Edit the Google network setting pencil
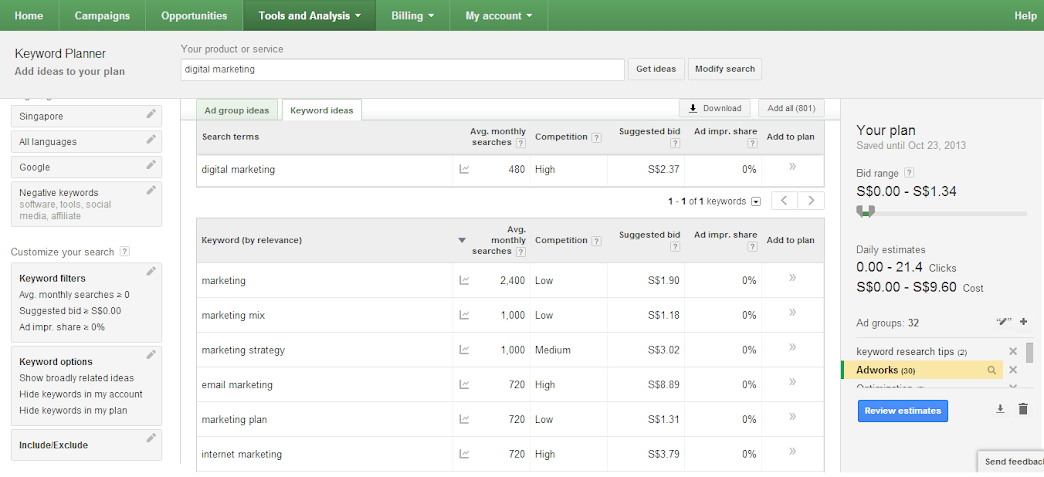 coord(151,165)
